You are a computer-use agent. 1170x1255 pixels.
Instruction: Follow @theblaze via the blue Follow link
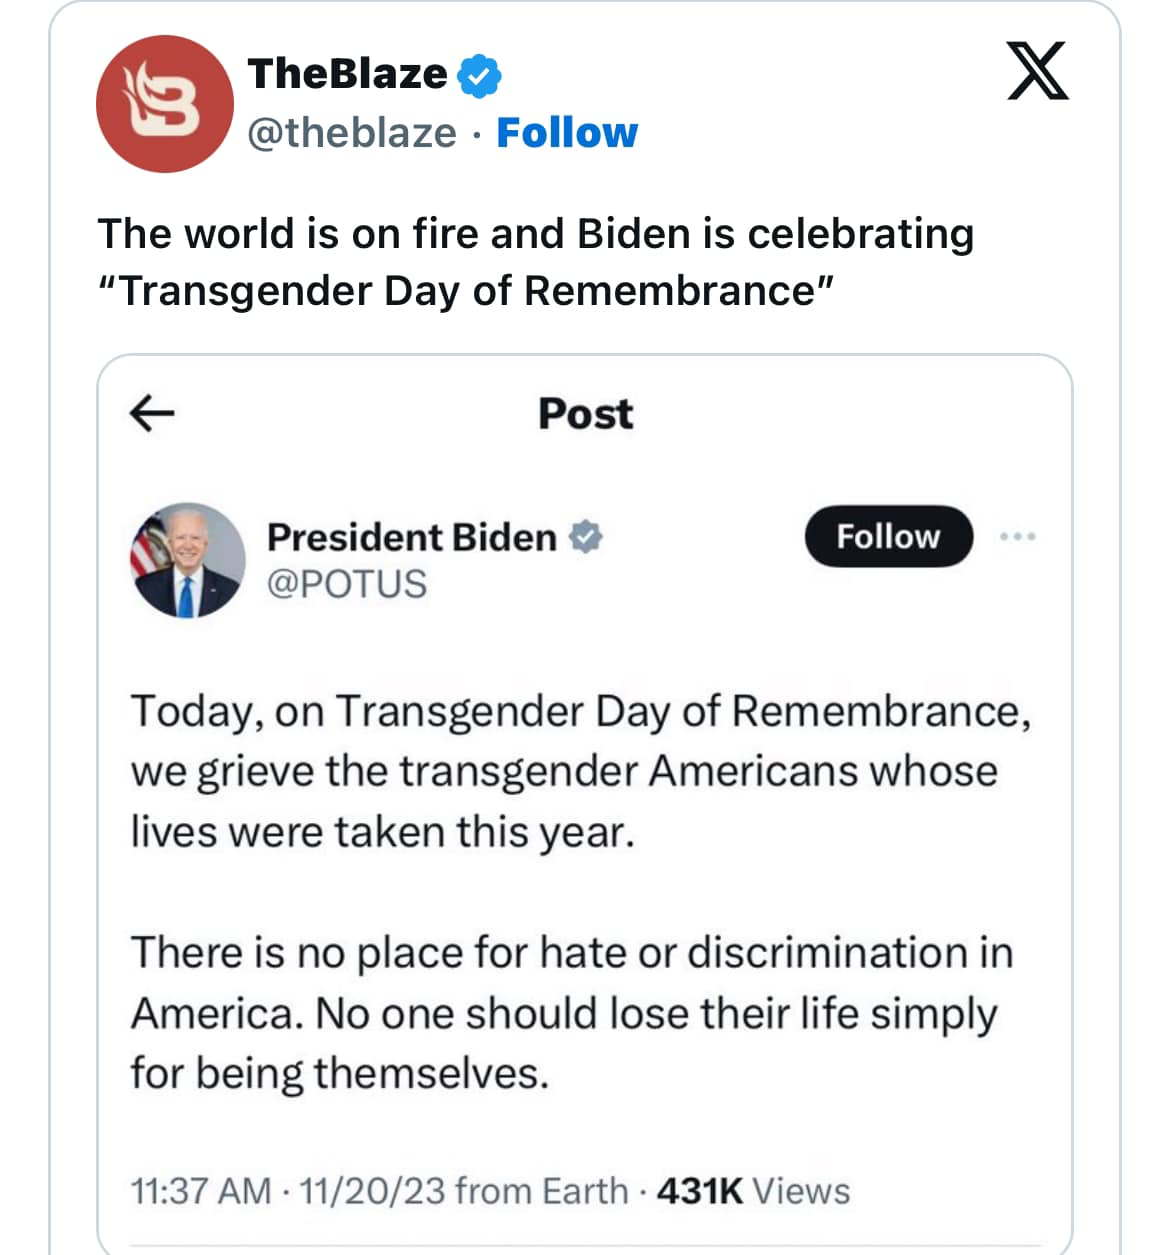point(567,133)
